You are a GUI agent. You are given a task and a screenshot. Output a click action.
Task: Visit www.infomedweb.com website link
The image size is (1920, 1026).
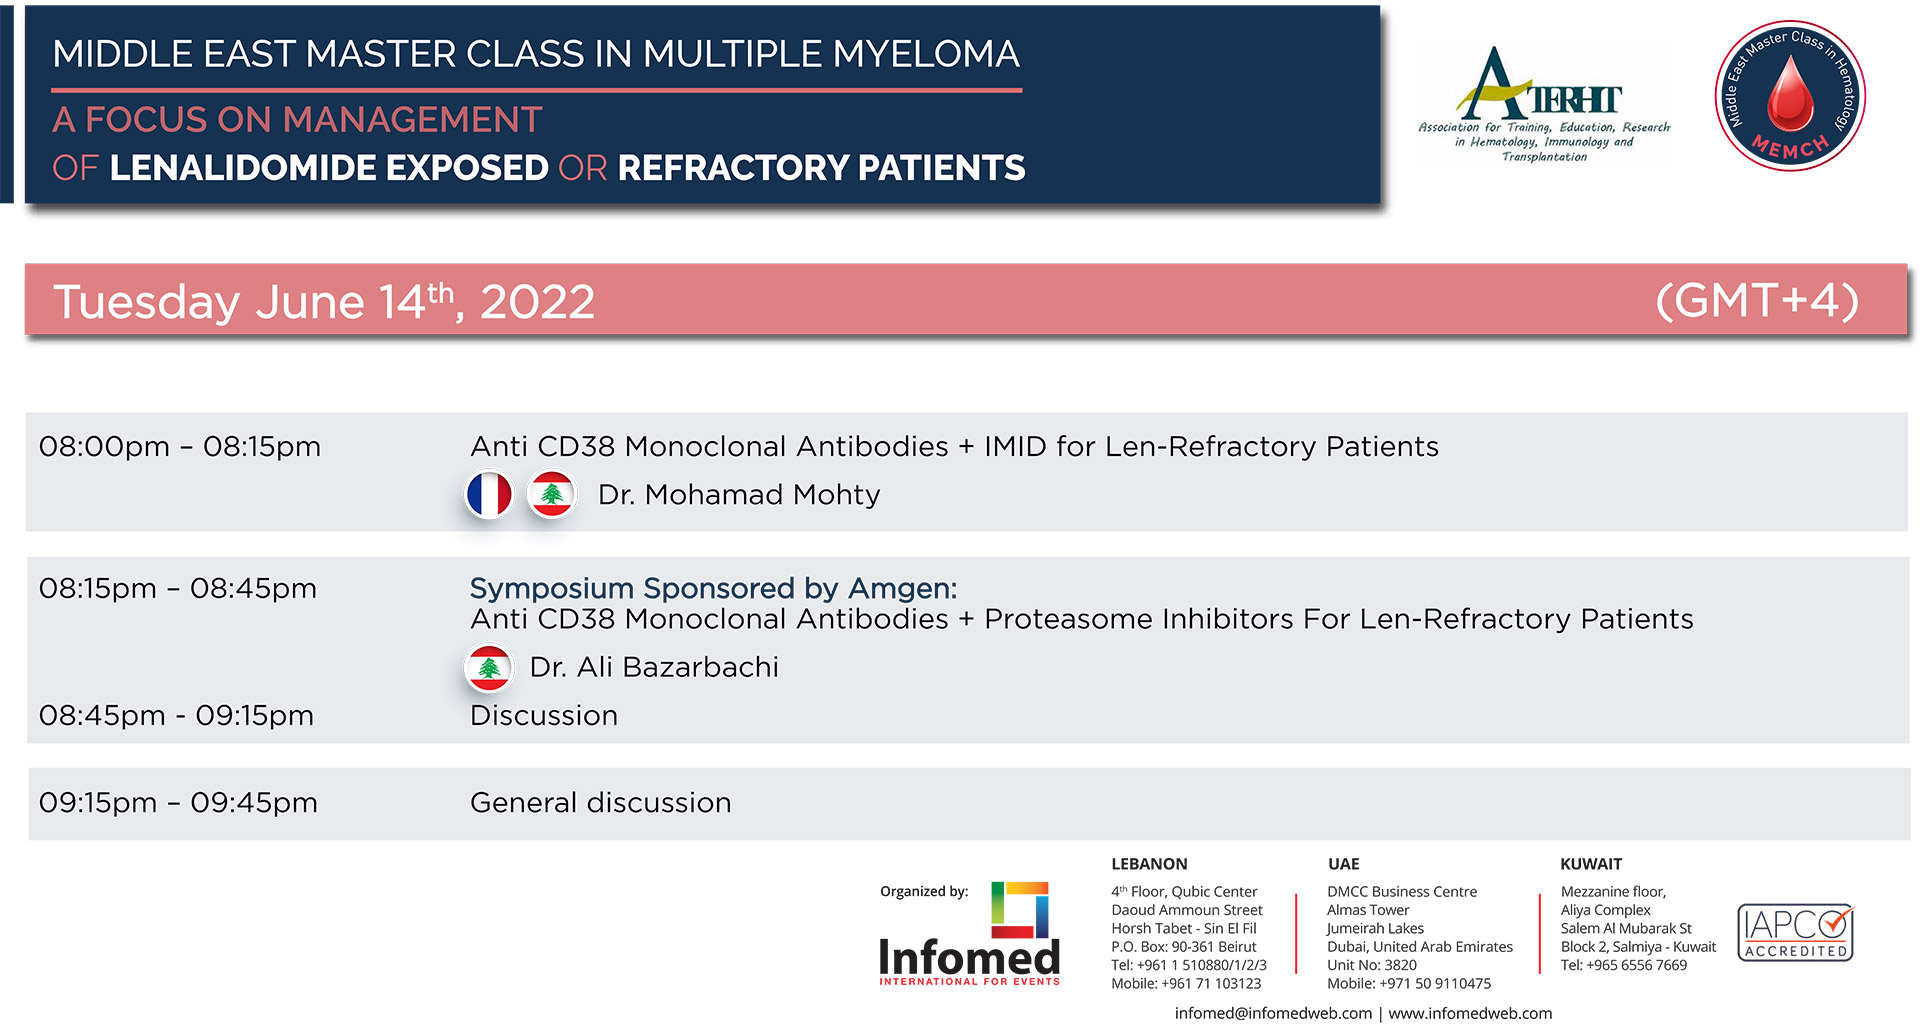(1470, 1013)
